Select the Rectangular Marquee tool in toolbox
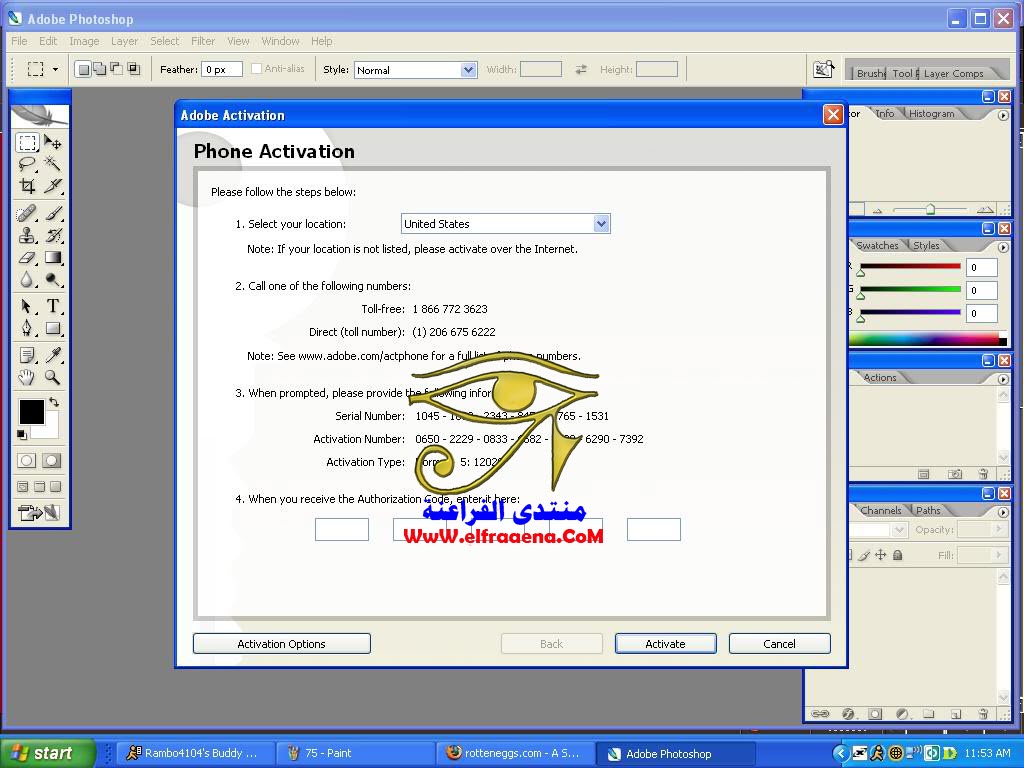The width and height of the screenshot is (1024, 768). pos(27,142)
